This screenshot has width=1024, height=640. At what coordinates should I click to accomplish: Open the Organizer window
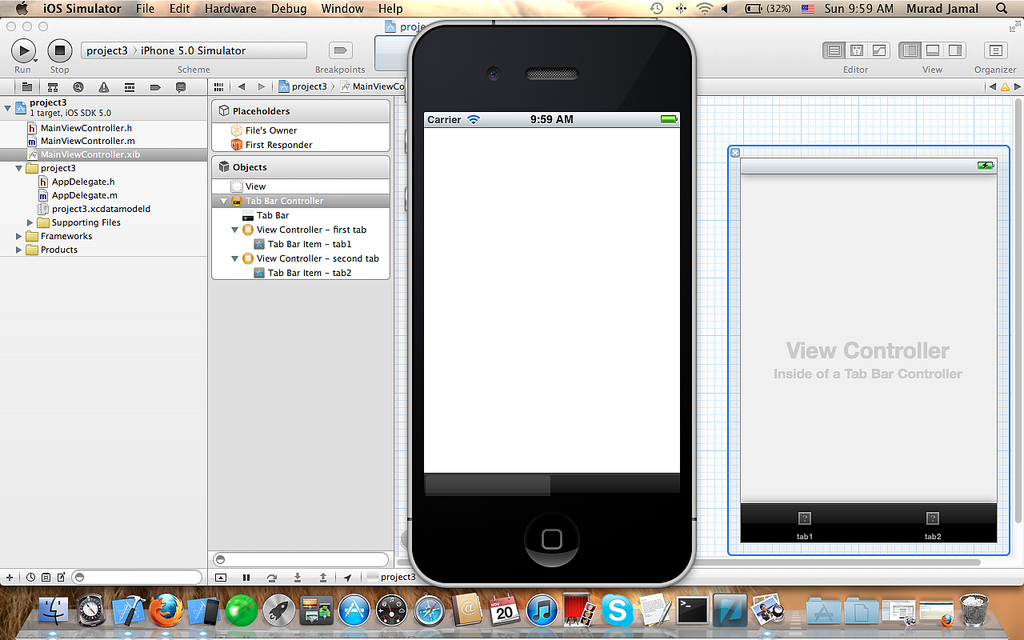(995, 50)
